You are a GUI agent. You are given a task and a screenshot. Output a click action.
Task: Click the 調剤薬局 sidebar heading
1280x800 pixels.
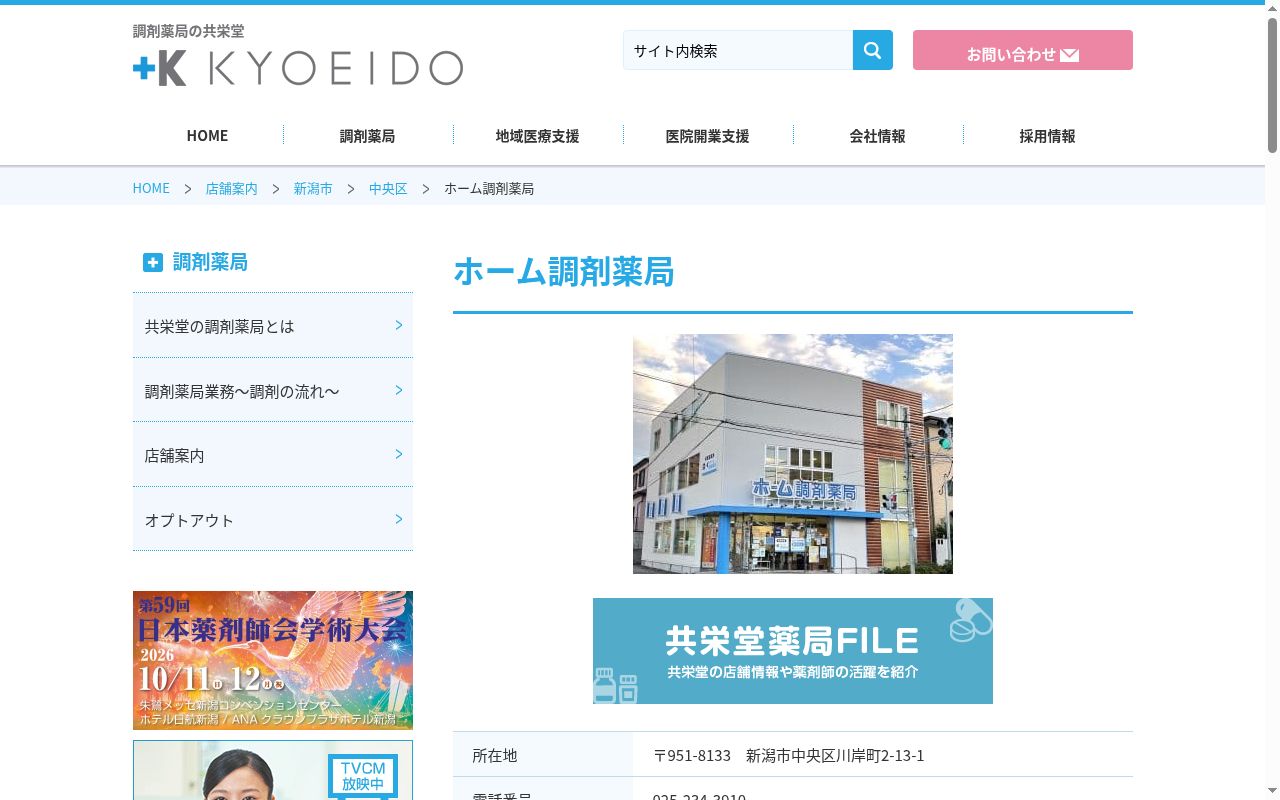click(x=210, y=262)
